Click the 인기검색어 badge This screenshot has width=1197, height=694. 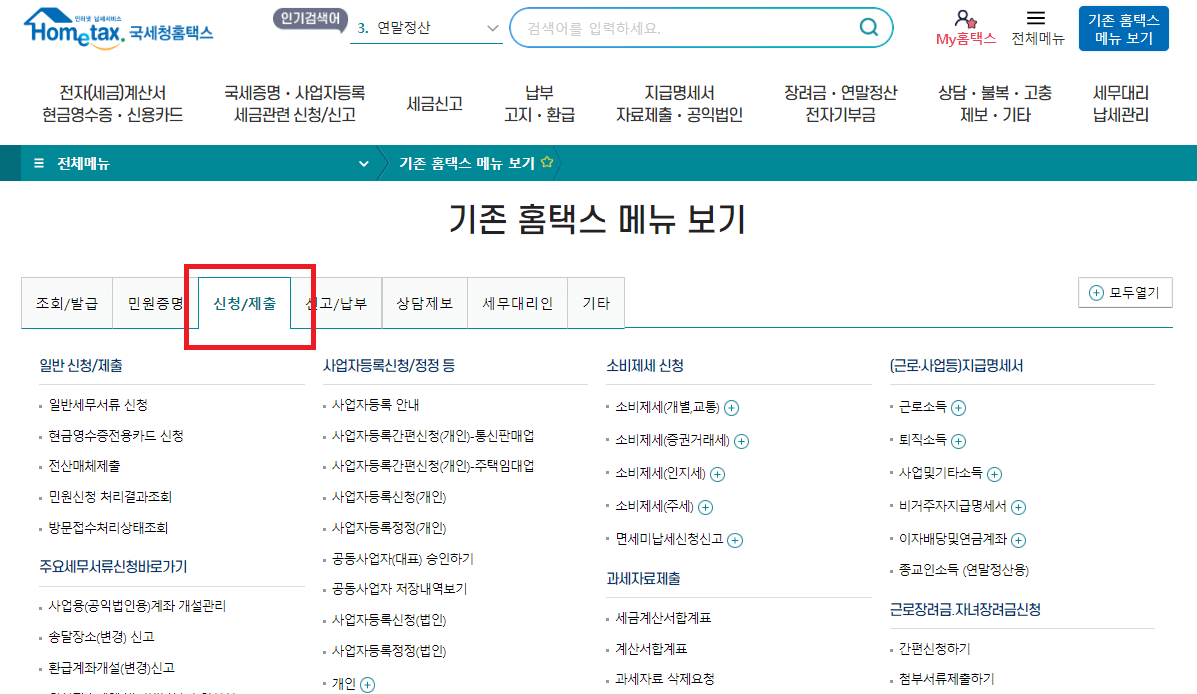[x=311, y=18]
